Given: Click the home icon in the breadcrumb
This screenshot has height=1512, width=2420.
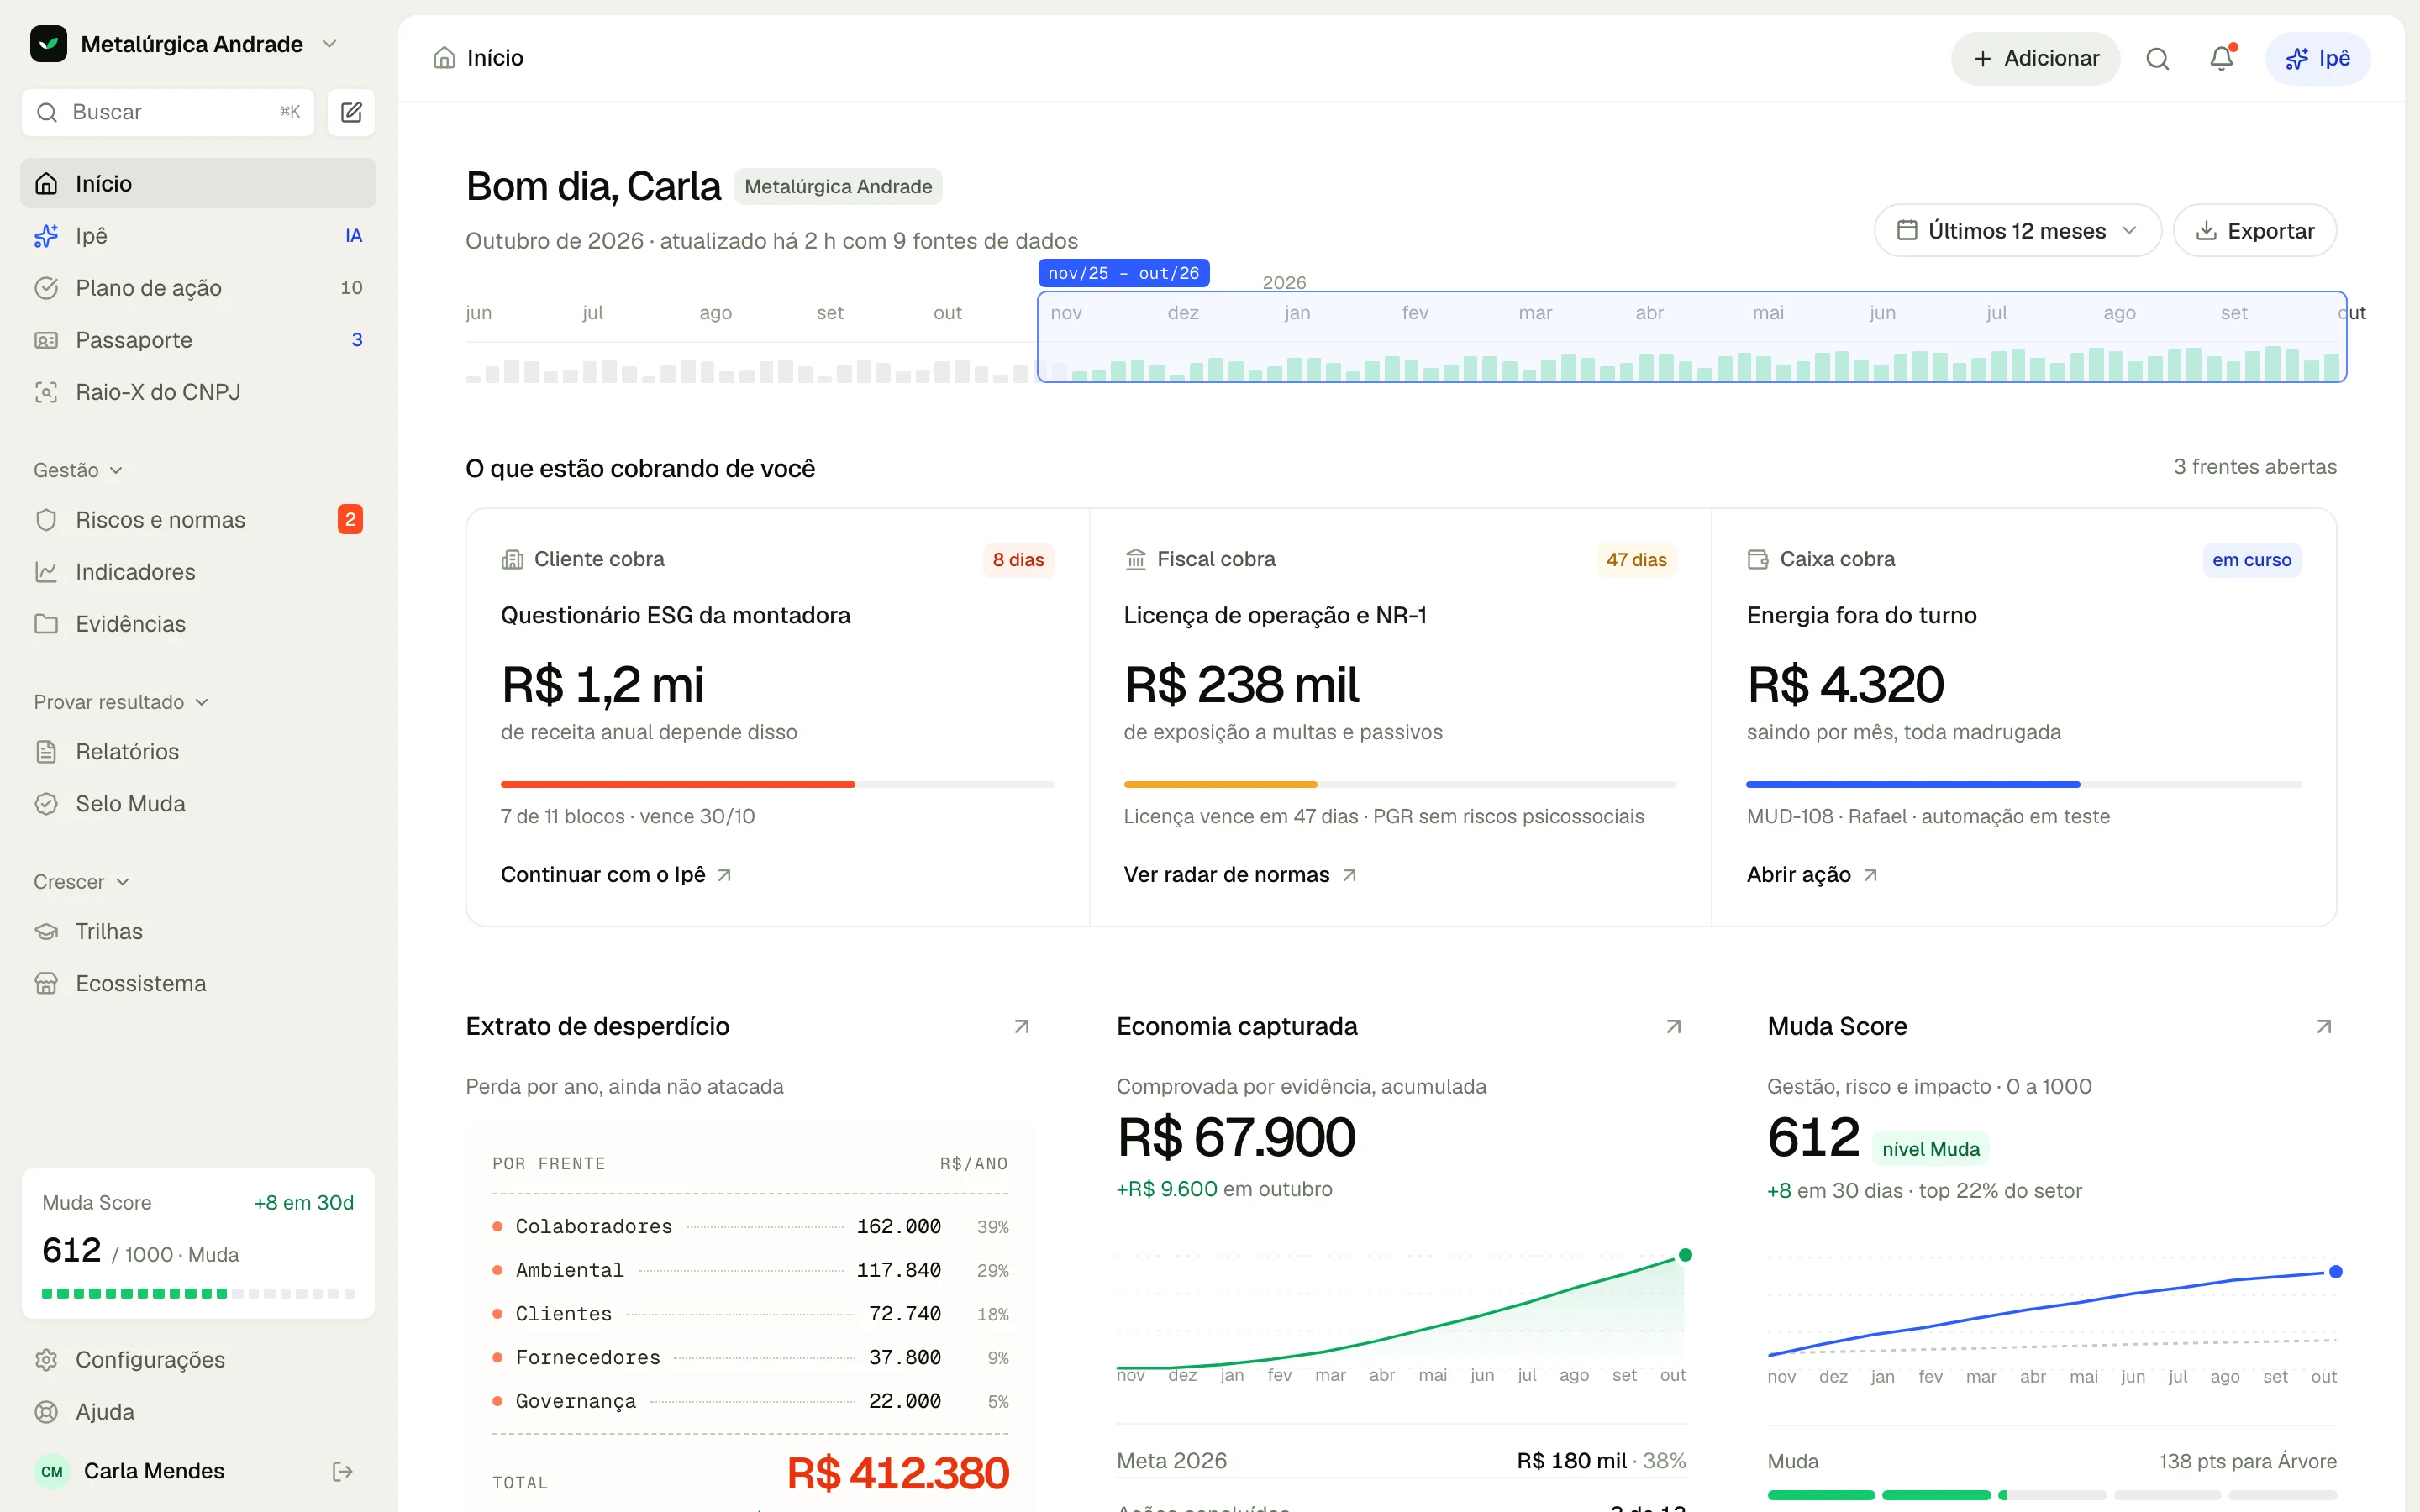Looking at the screenshot, I should point(444,58).
